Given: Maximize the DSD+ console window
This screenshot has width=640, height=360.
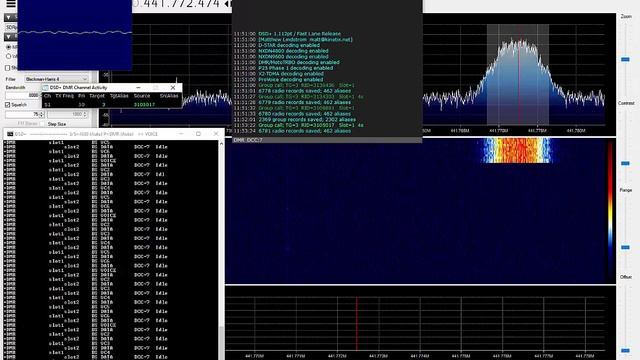Looking at the screenshot, I should click(198, 134).
